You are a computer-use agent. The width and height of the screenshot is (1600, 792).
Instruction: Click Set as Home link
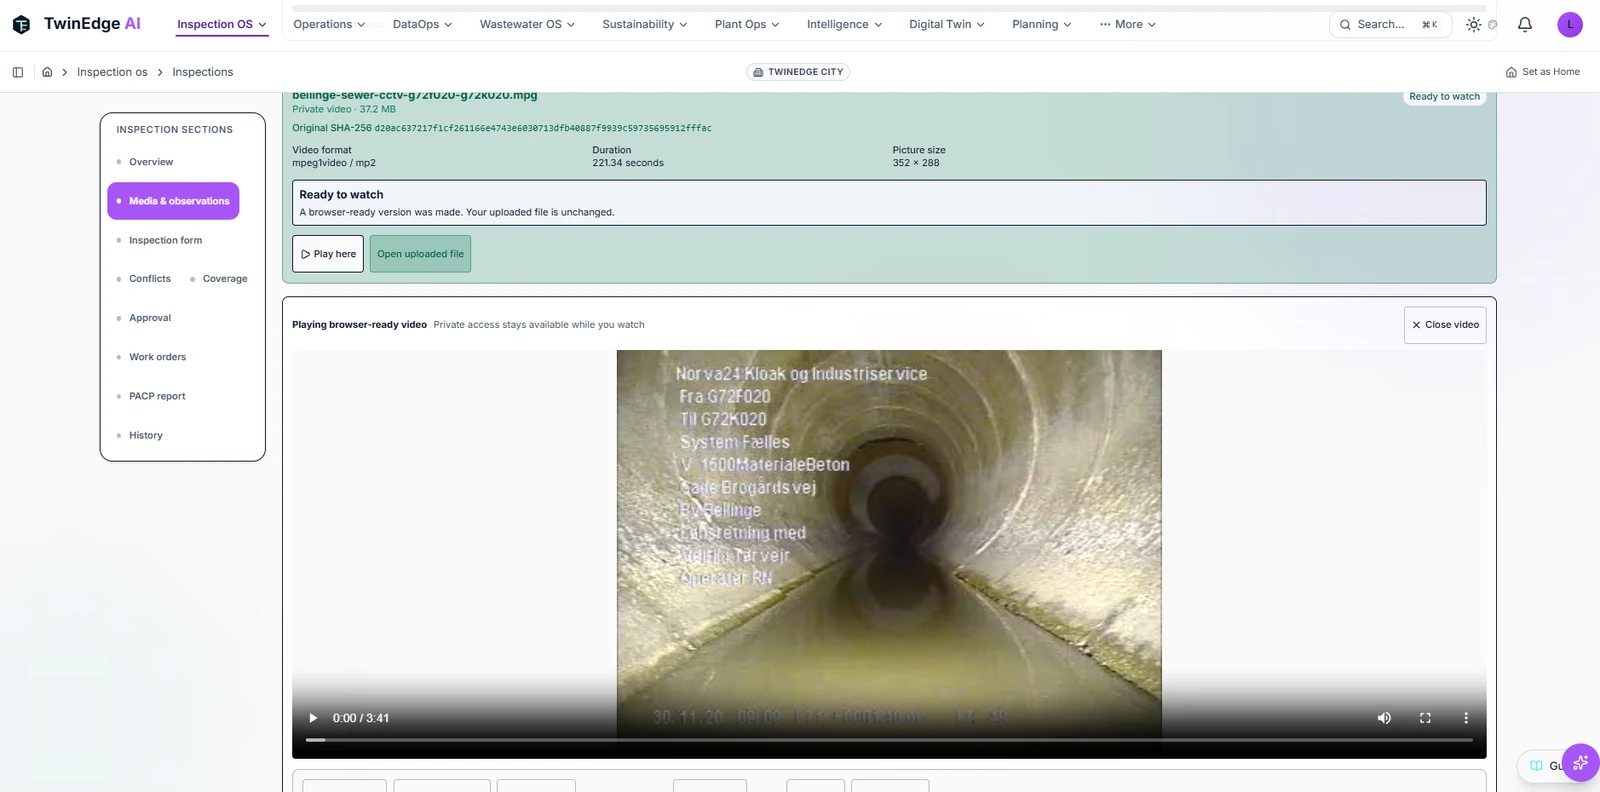pos(1543,72)
